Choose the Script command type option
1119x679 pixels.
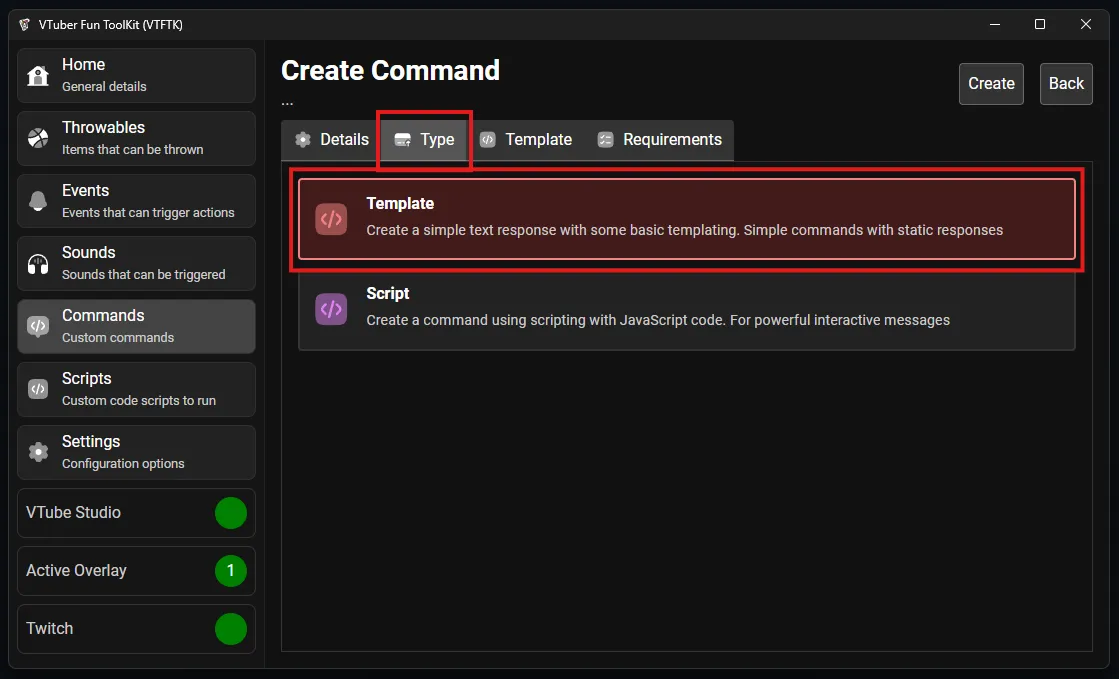(x=686, y=307)
